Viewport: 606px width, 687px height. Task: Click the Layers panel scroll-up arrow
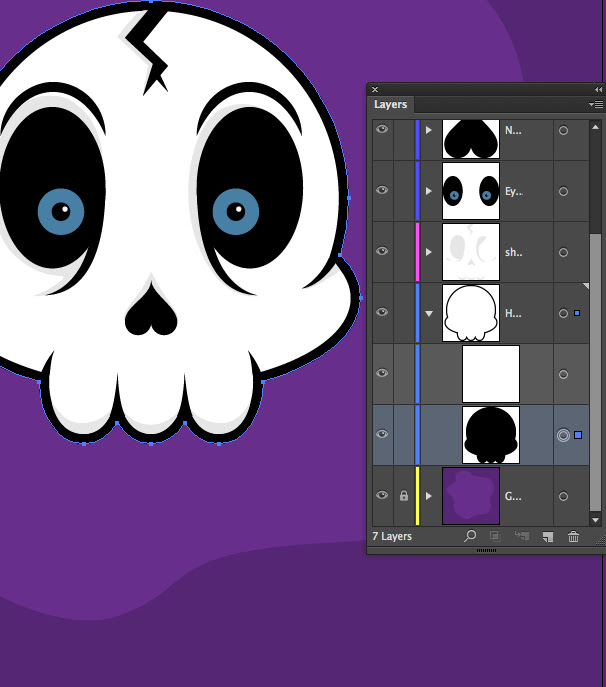click(x=595, y=127)
